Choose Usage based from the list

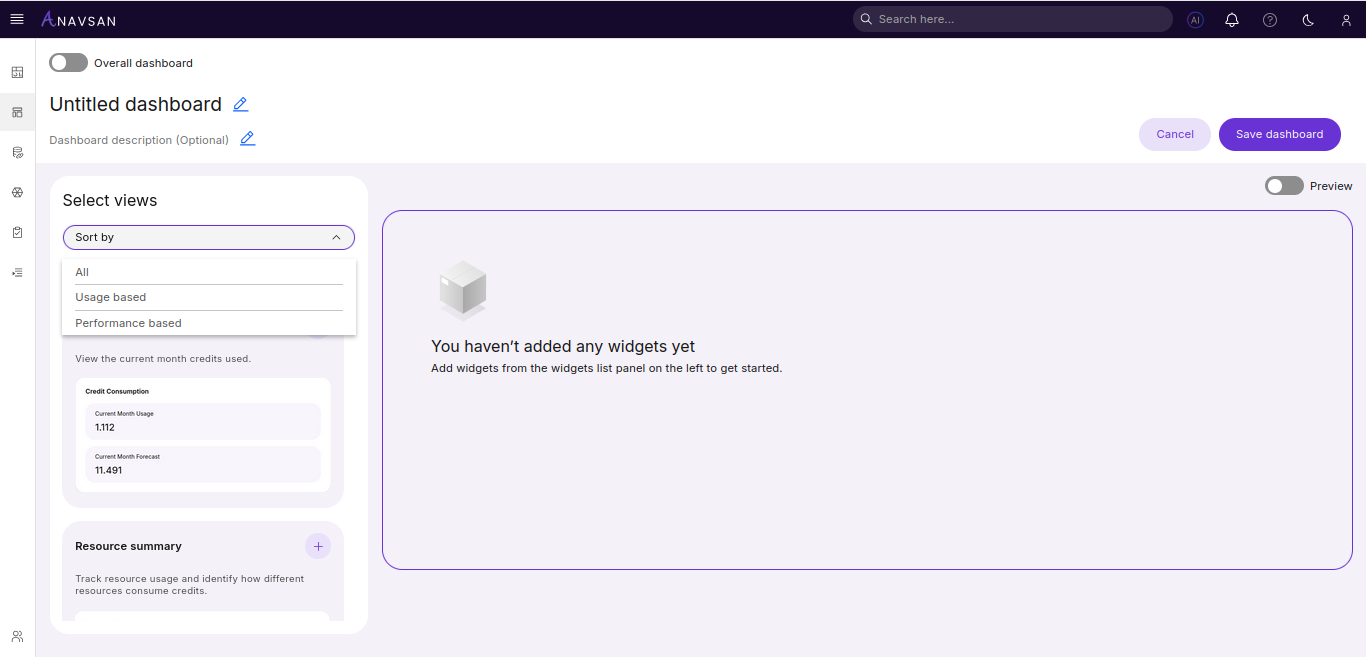[x=110, y=297]
